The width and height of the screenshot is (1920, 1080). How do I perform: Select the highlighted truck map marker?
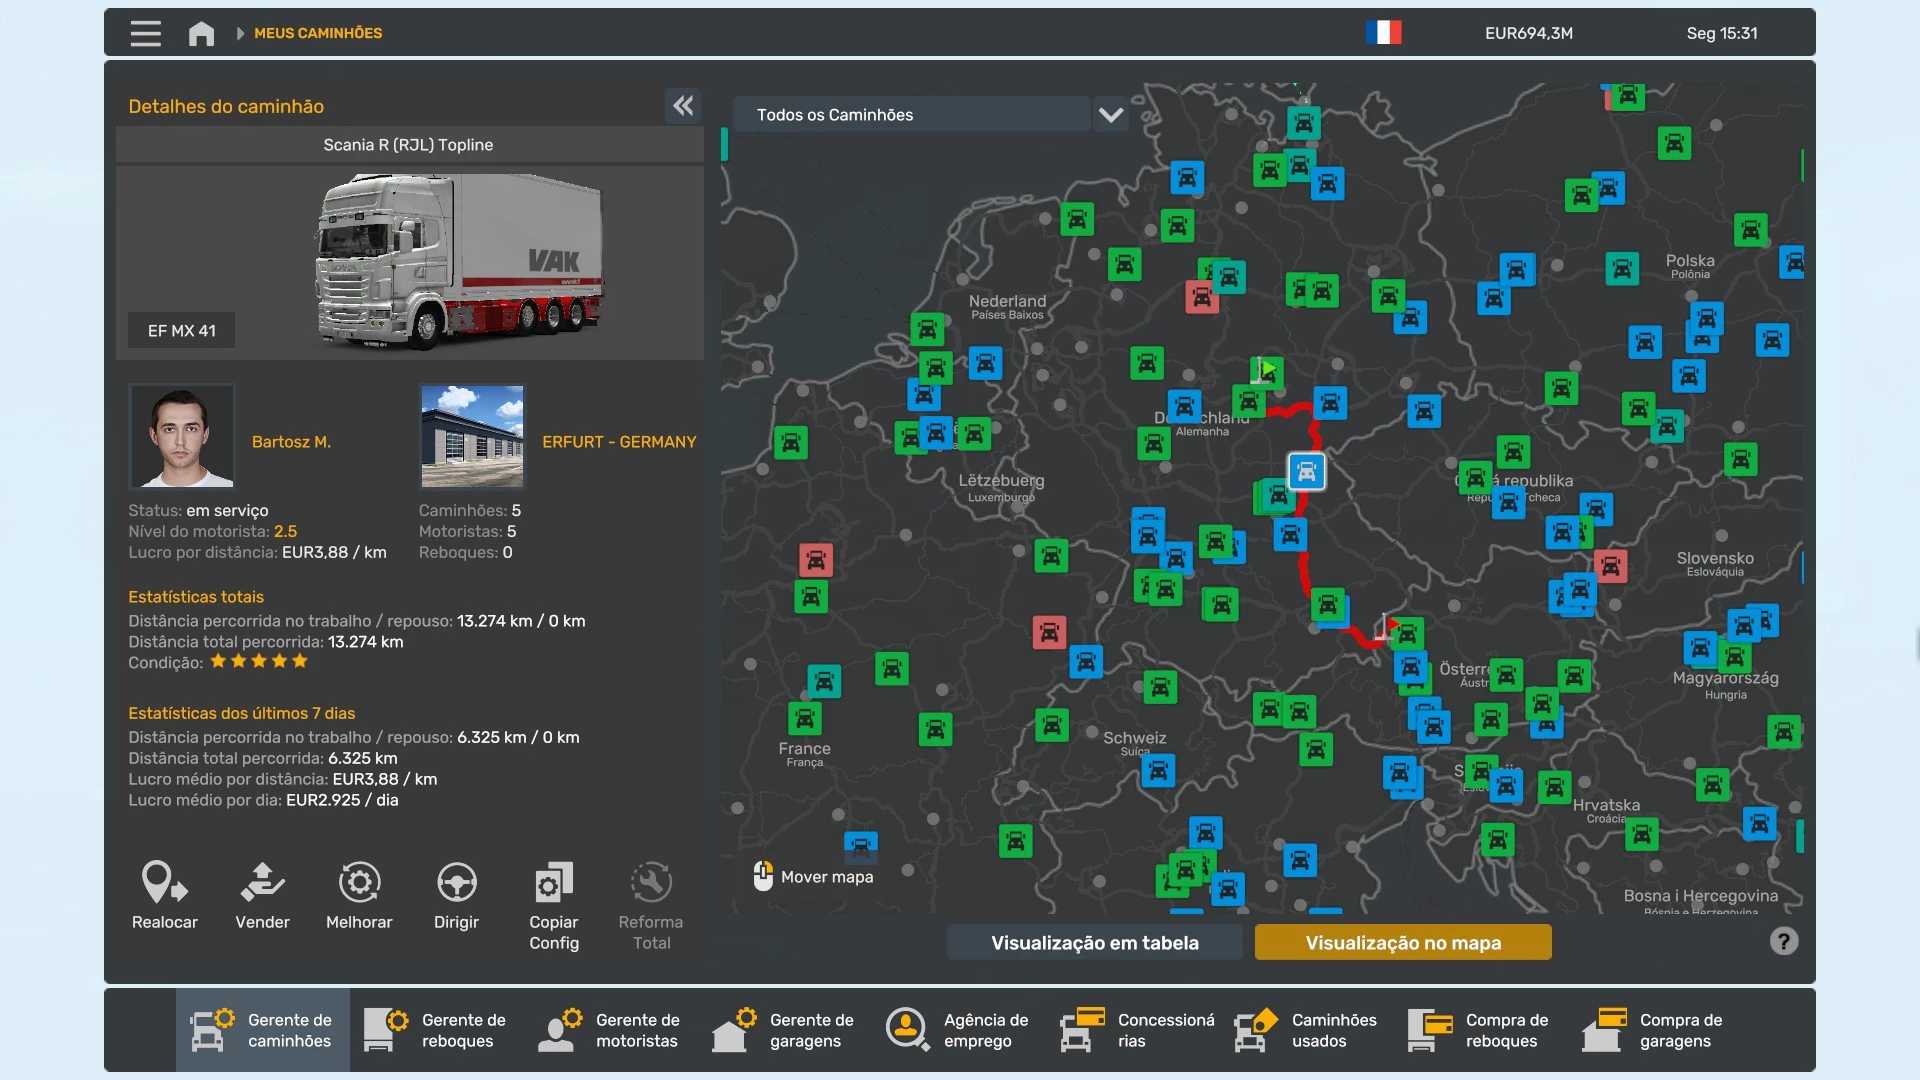pyautogui.click(x=1306, y=471)
